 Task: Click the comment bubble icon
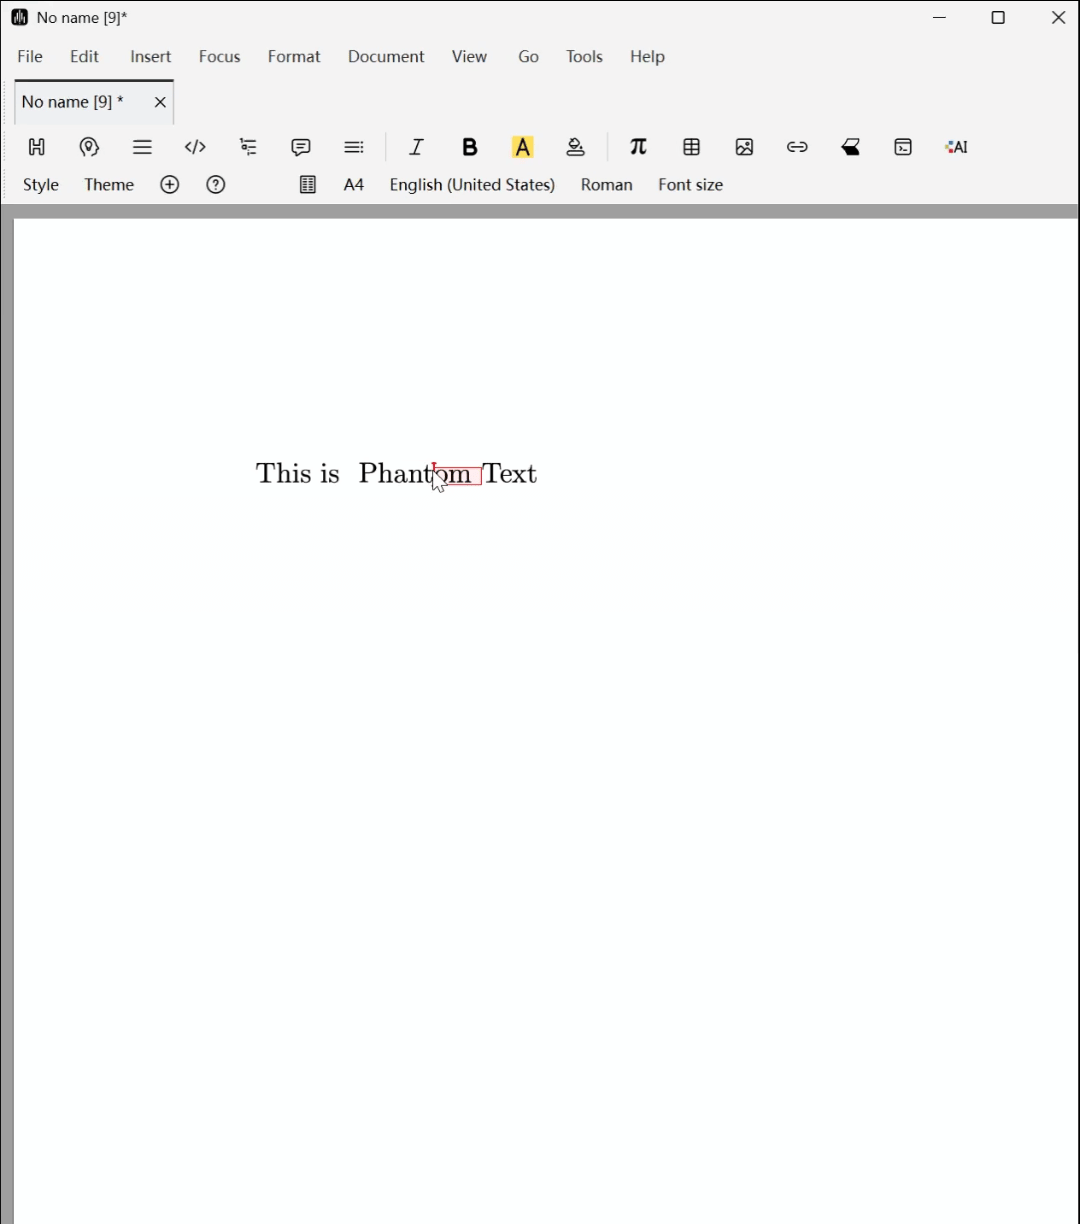click(301, 147)
